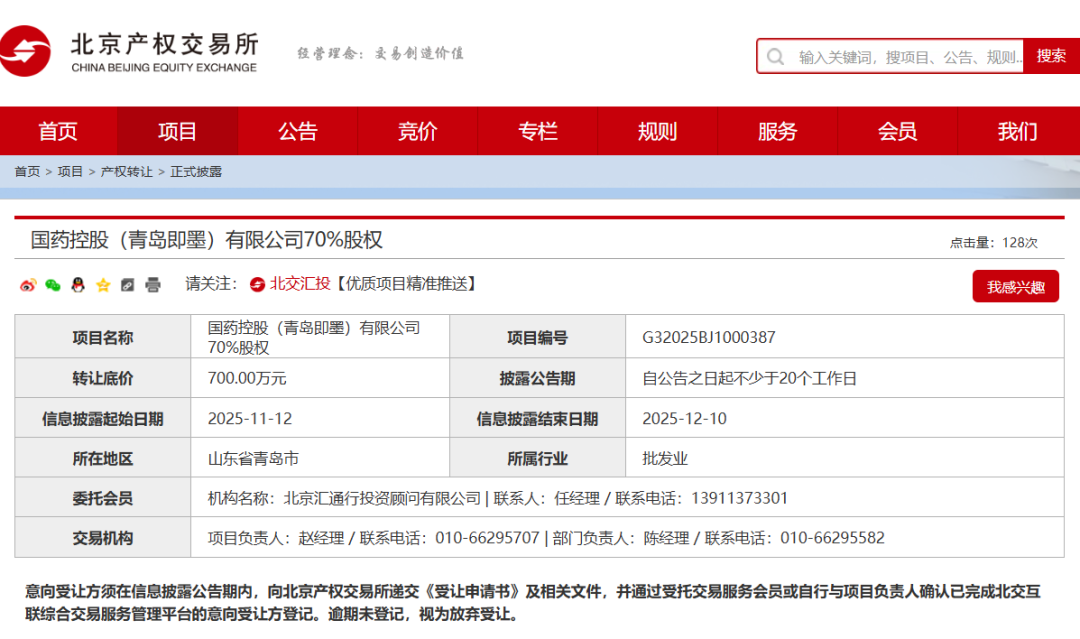Click the 700.00万元 price value
The width and height of the screenshot is (1080, 639).
click(x=247, y=378)
